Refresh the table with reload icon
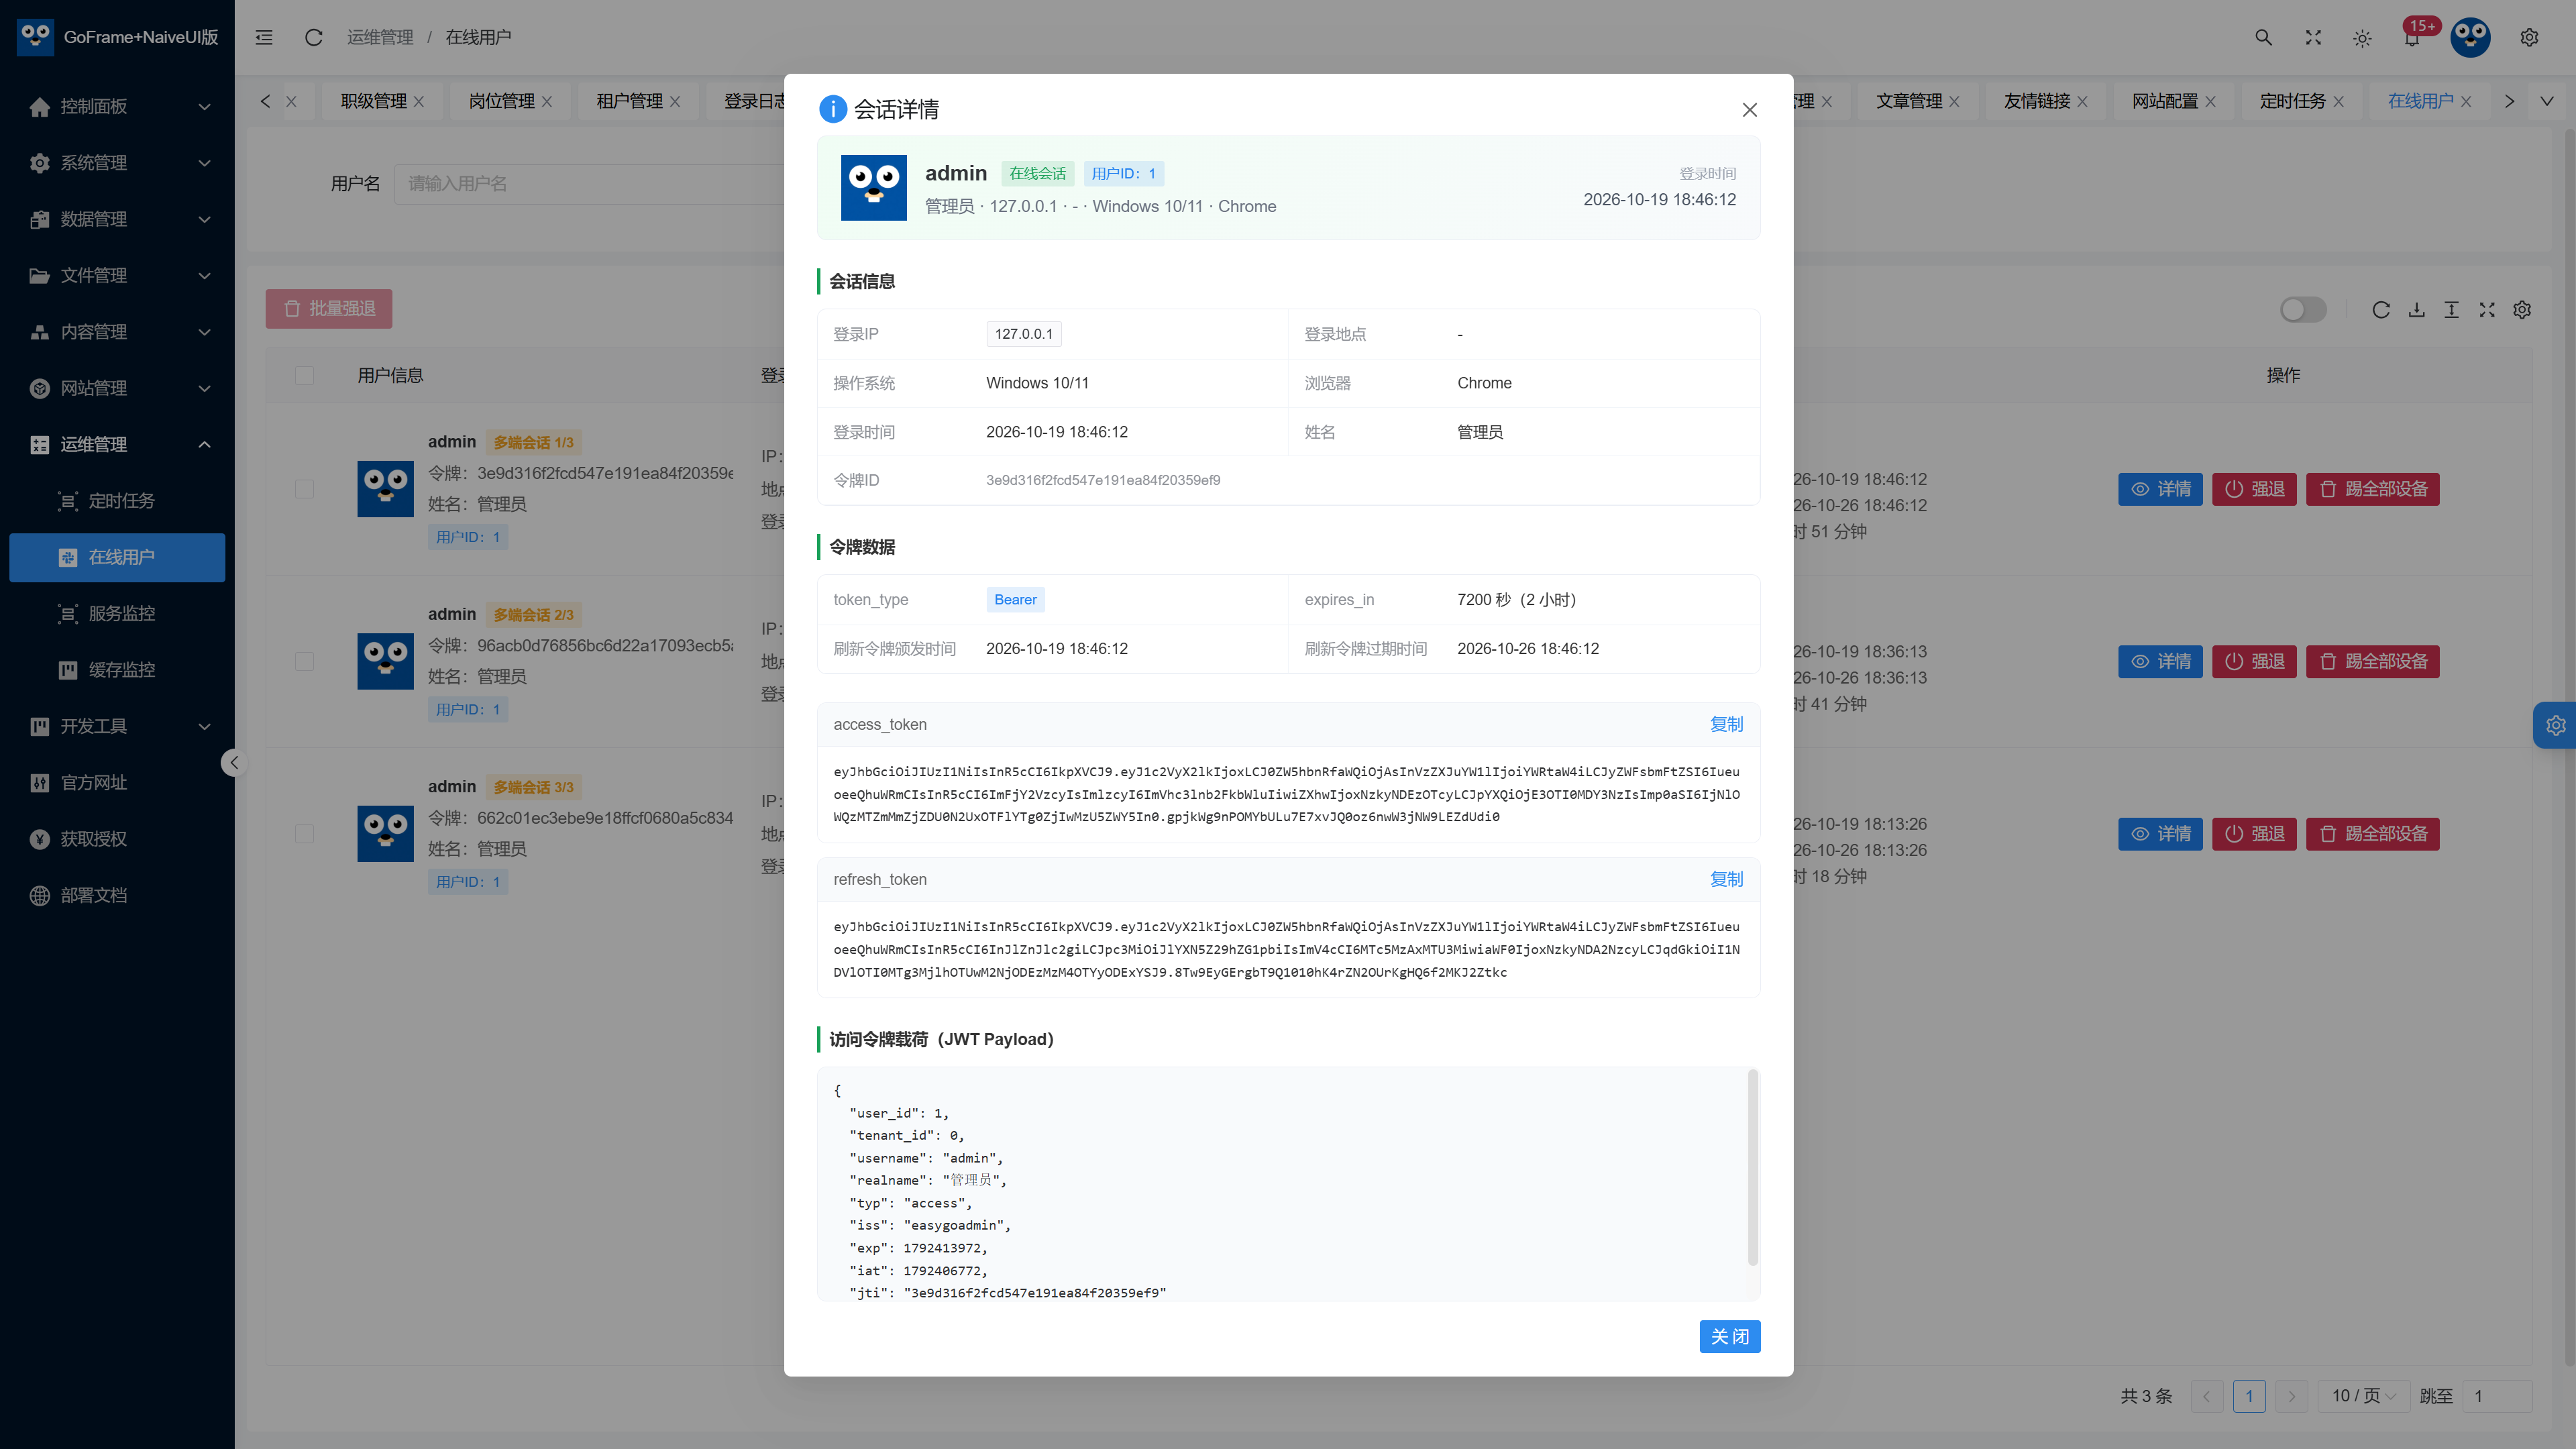Screen dimensions: 2576x1449 tap(2381, 310)
